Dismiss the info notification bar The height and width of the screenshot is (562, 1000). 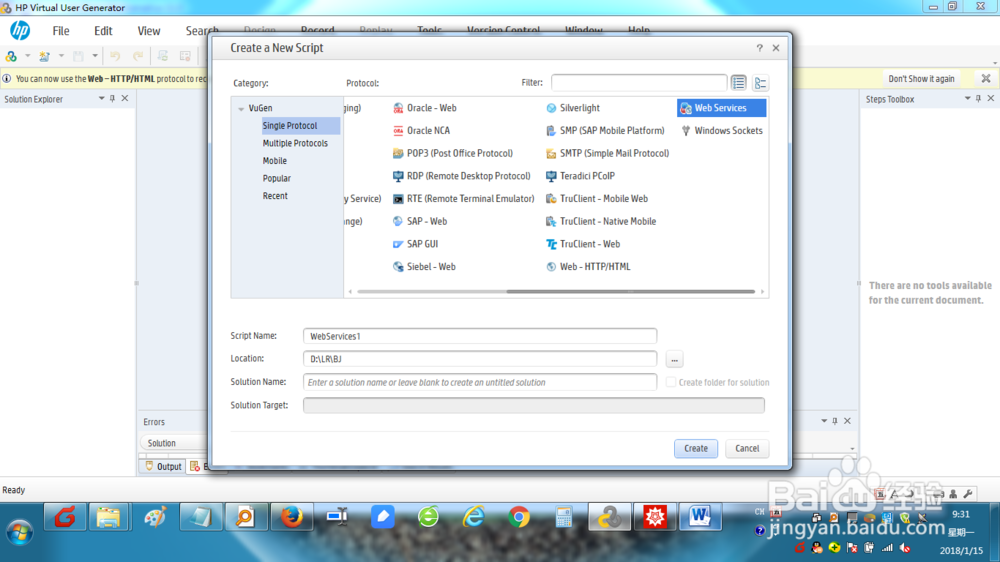986,78
